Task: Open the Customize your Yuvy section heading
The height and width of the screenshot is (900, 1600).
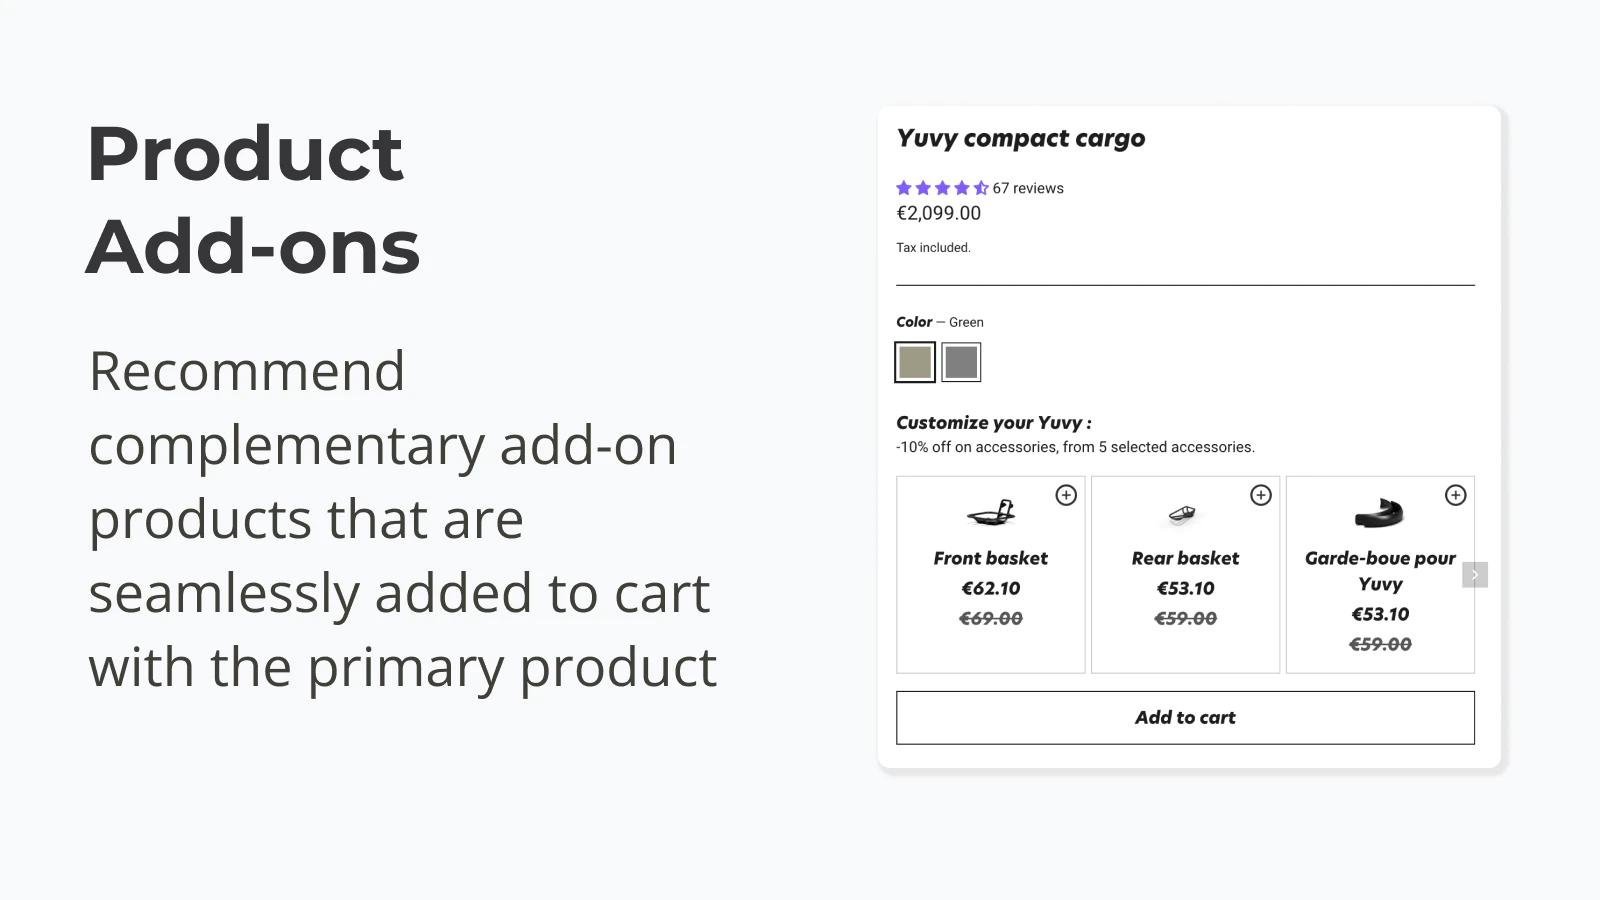Action: (995, 422)
